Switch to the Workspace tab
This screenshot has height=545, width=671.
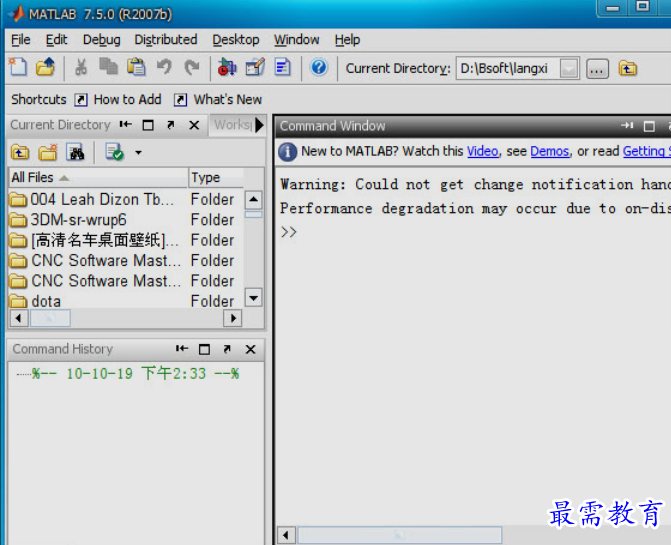pyautogui.click(x=233, y=124)
